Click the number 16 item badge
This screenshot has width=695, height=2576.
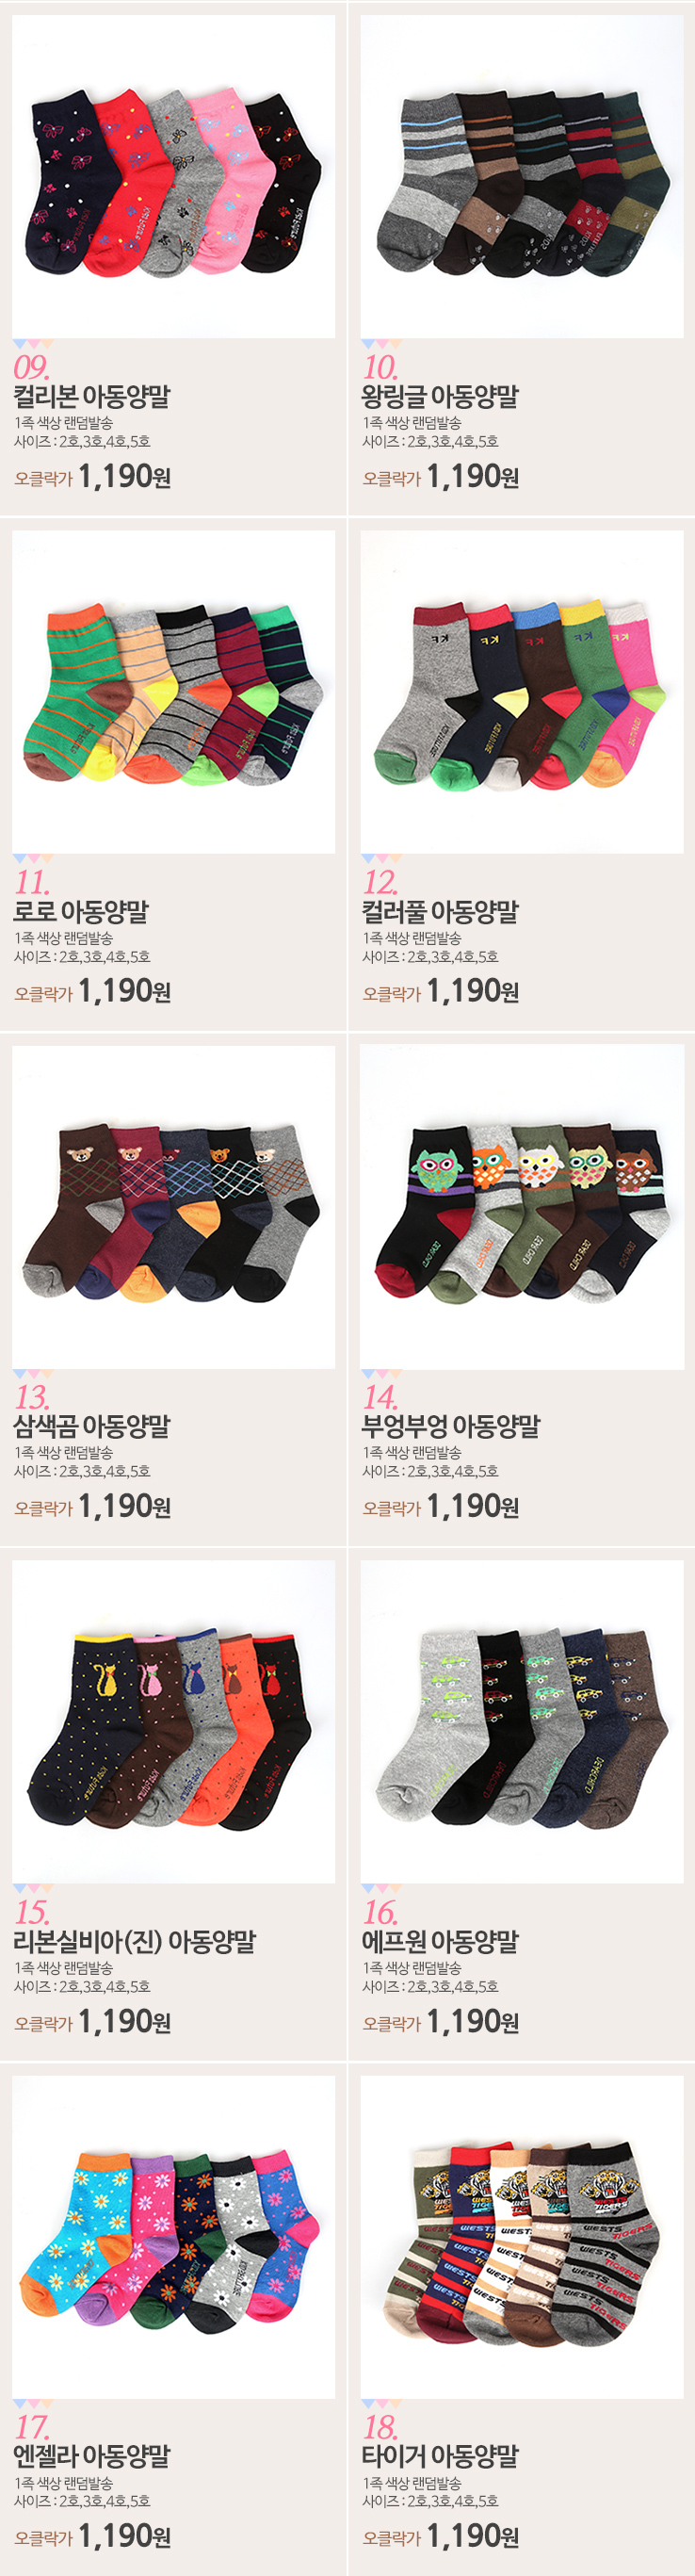pyautogui.click(x=380, y=1911)
